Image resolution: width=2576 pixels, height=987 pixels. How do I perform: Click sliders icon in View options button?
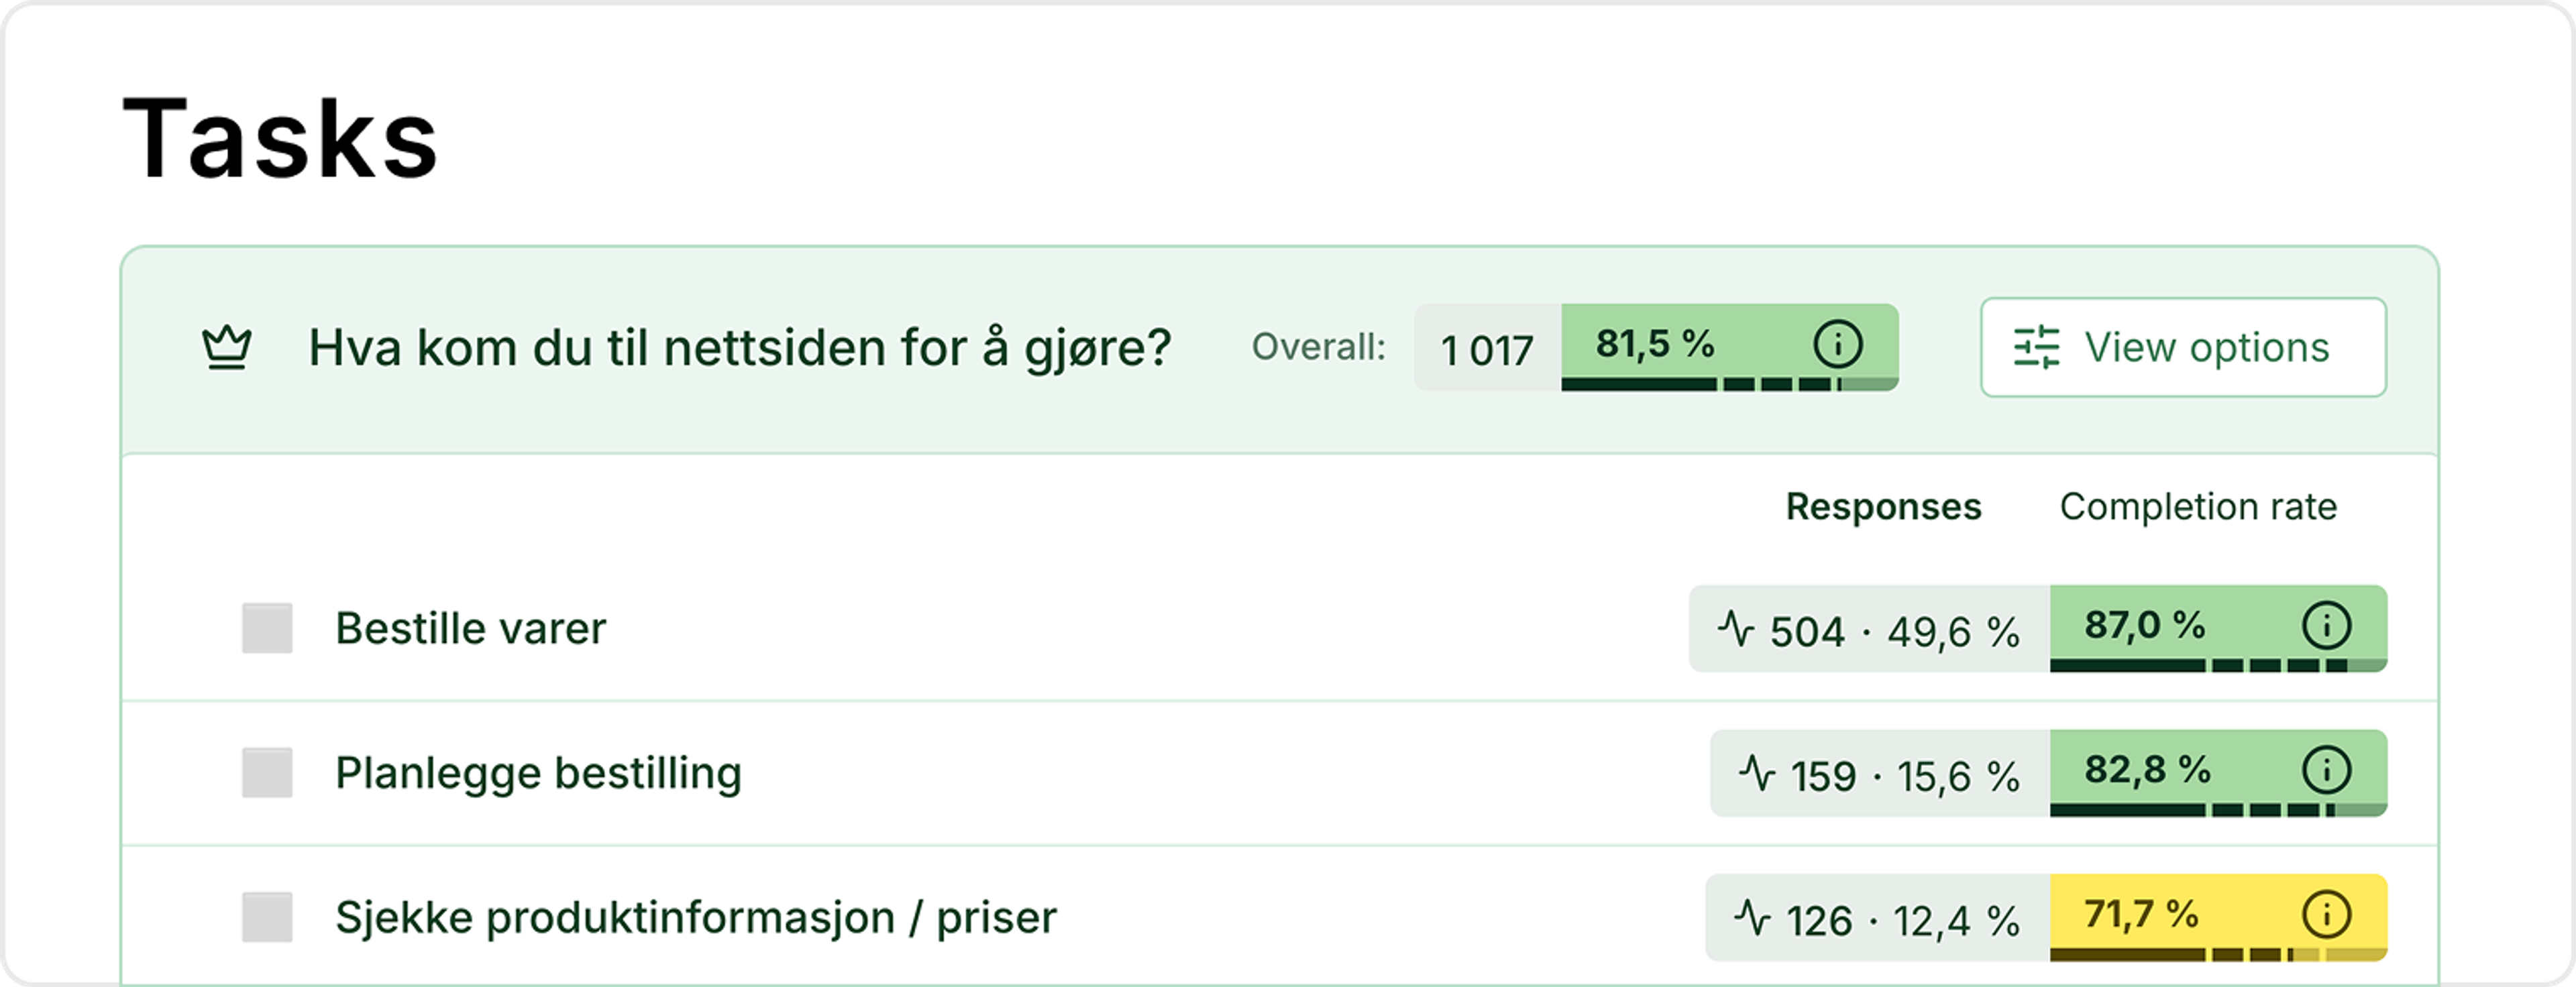(2036, 347)
